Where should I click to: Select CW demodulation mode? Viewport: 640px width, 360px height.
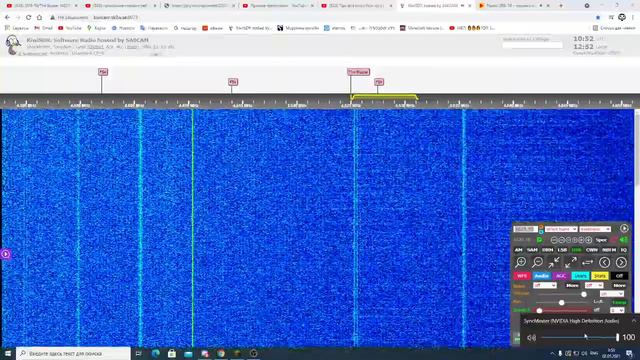[x=591, y=250]
